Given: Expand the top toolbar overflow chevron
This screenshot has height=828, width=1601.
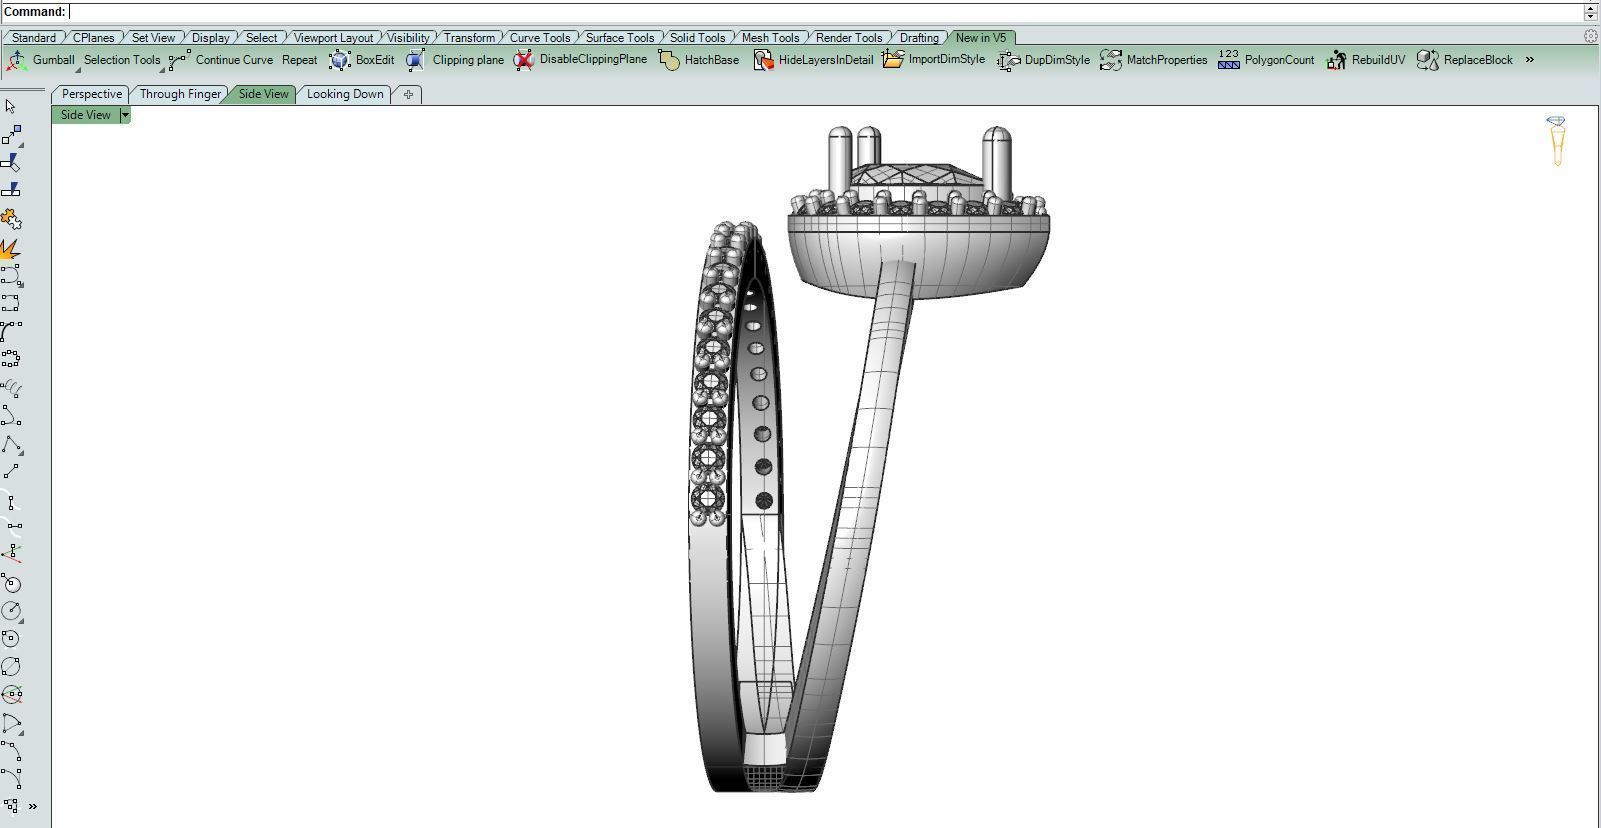Looking at the screenshot, I should [1529, 60].
